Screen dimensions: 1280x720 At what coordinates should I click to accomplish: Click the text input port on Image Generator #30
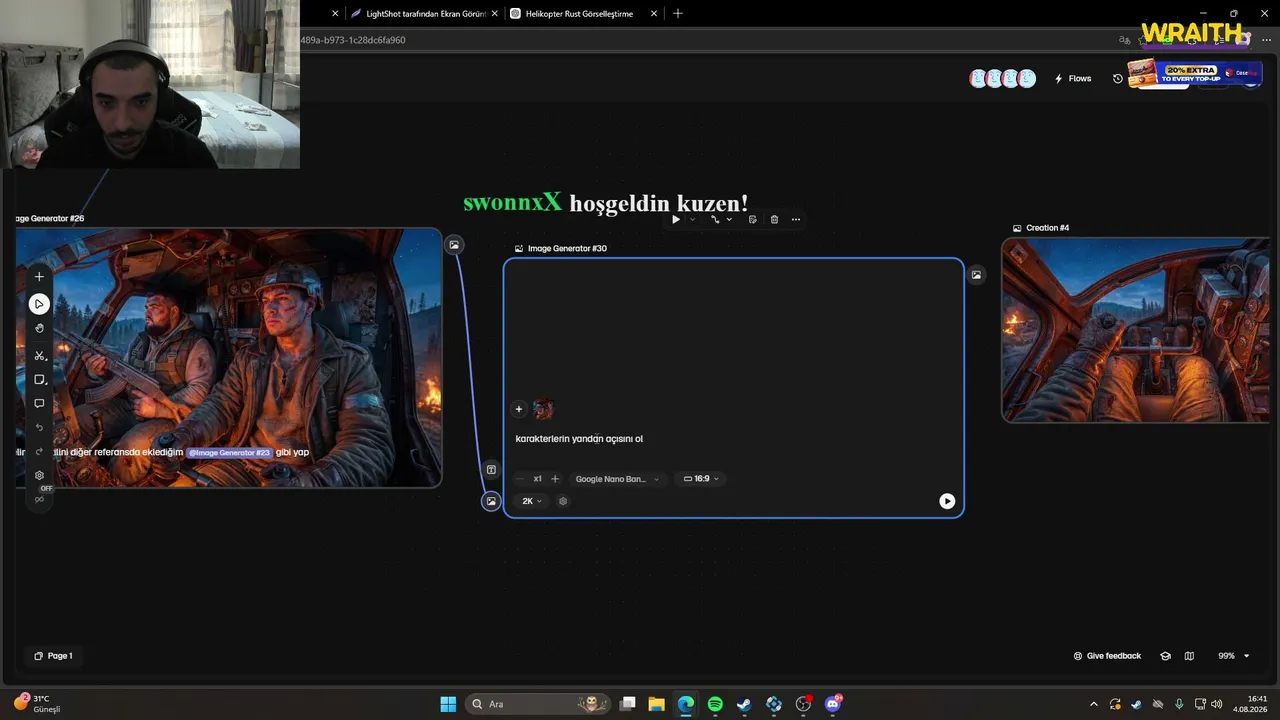pyautogui.click(x=491, y=470)
